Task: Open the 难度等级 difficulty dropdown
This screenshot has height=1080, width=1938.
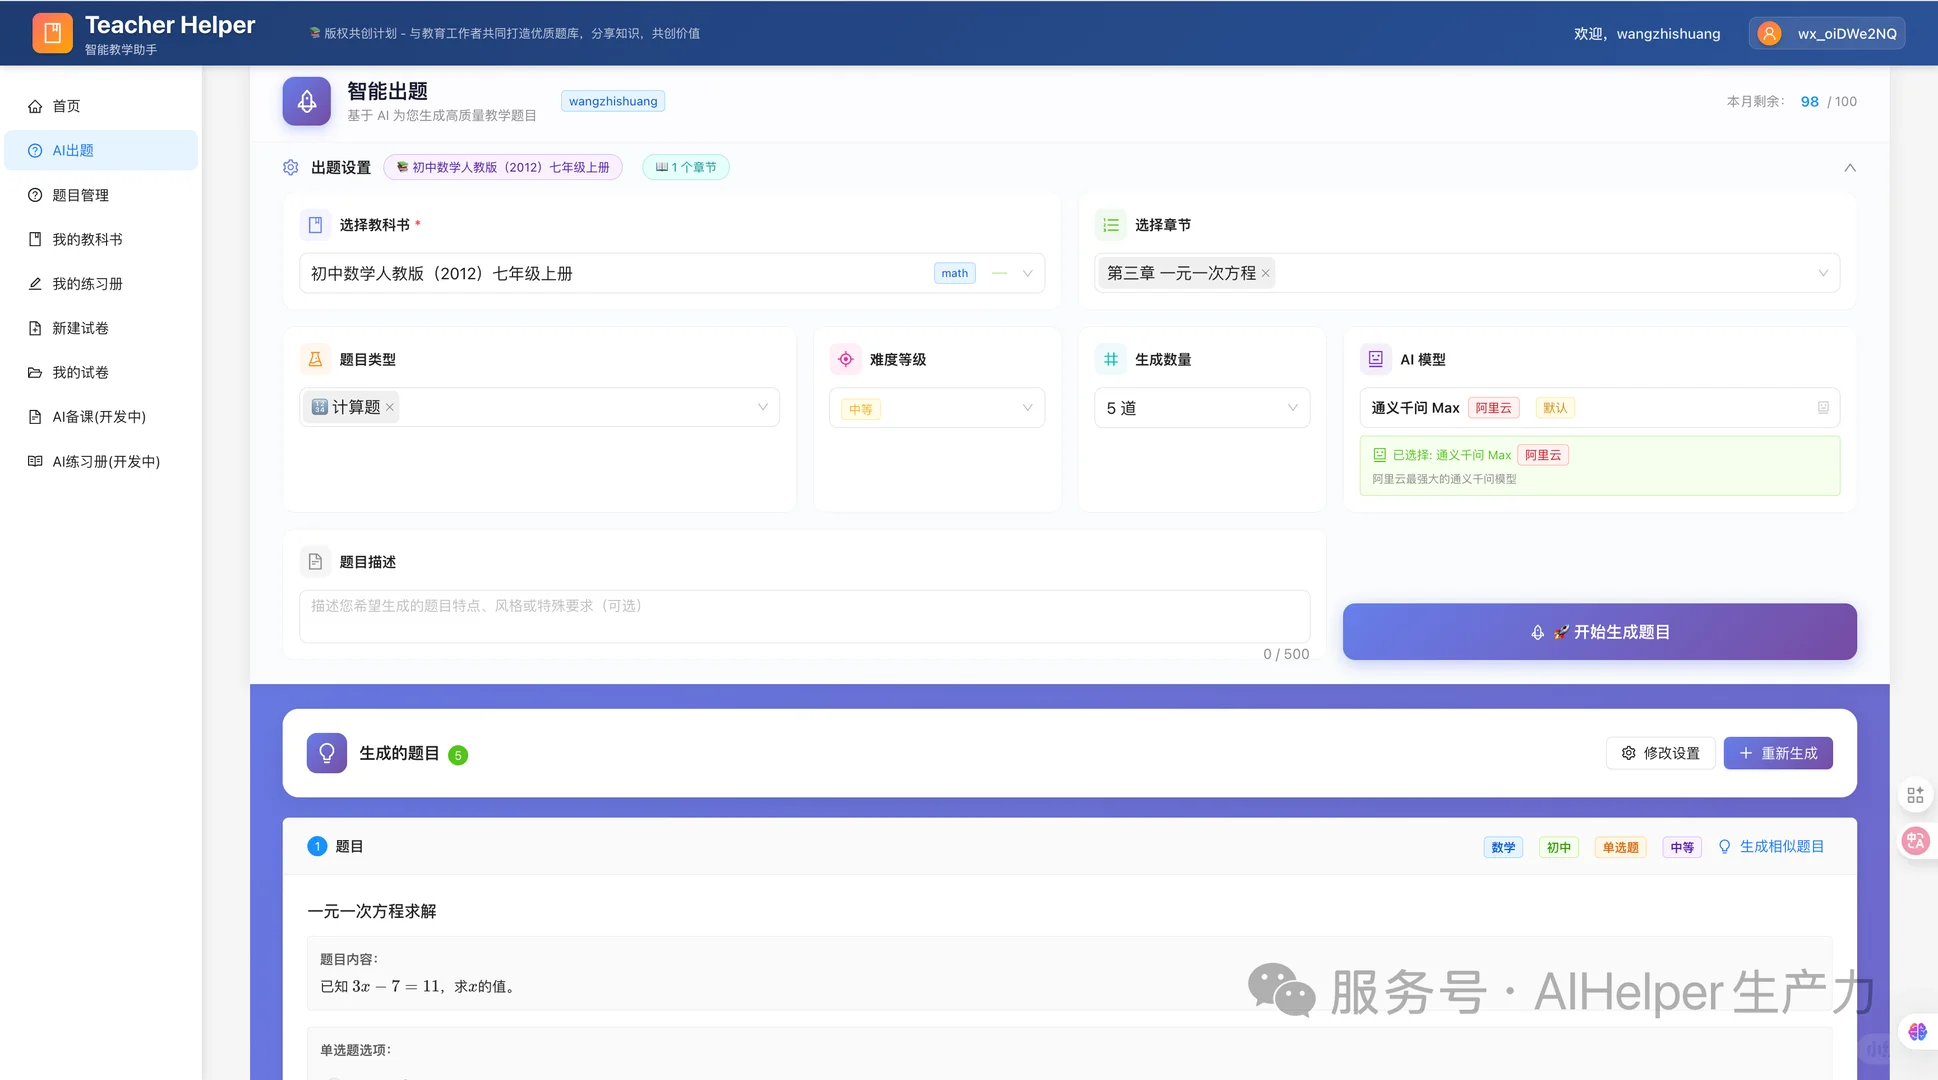Action: click(x=1026, y=407)
